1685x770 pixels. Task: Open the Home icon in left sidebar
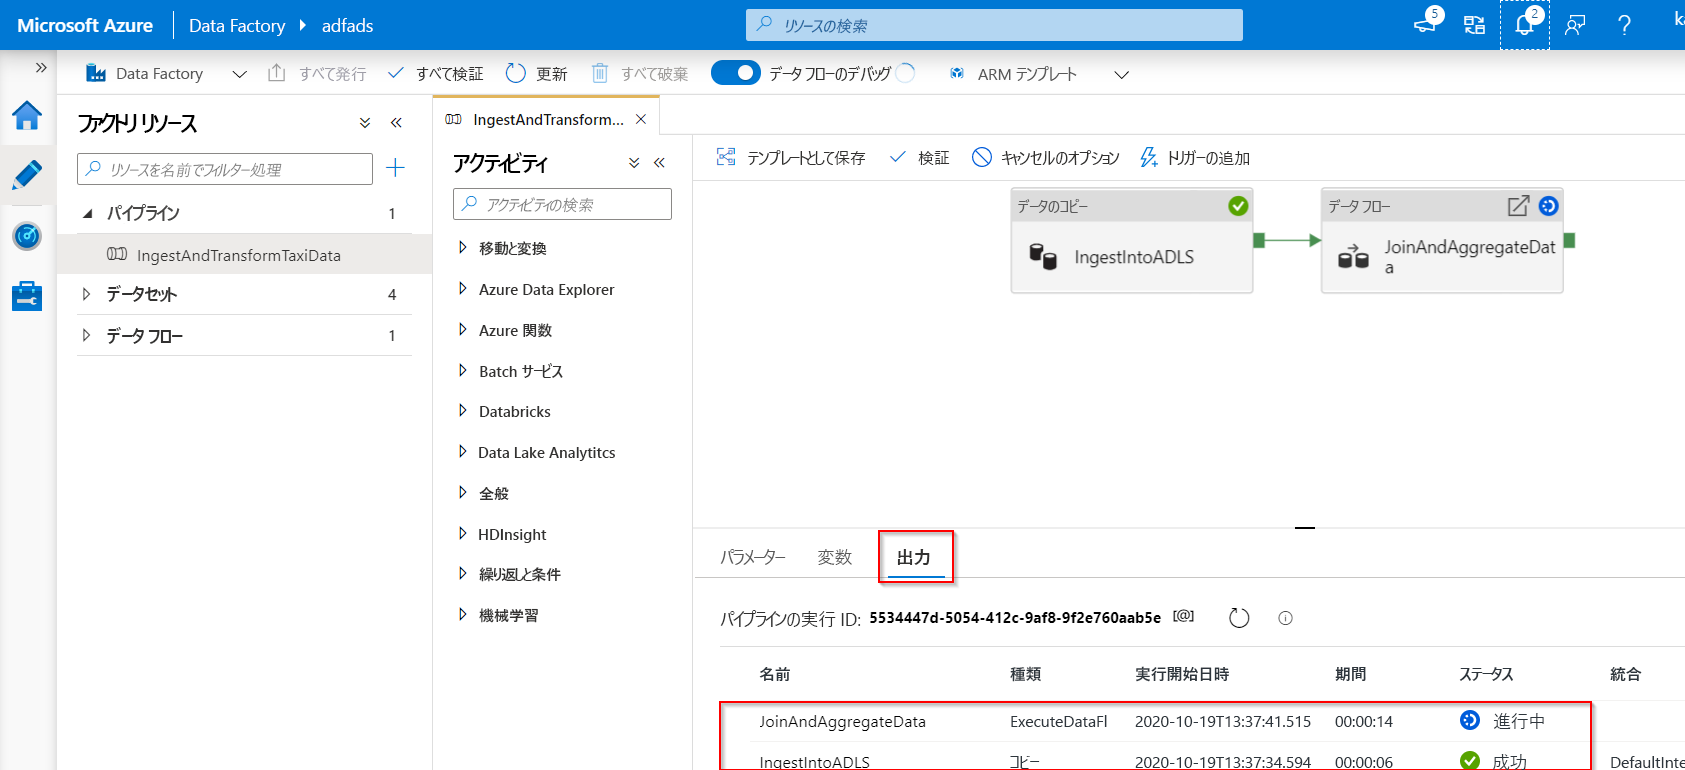tap(27, 116)
